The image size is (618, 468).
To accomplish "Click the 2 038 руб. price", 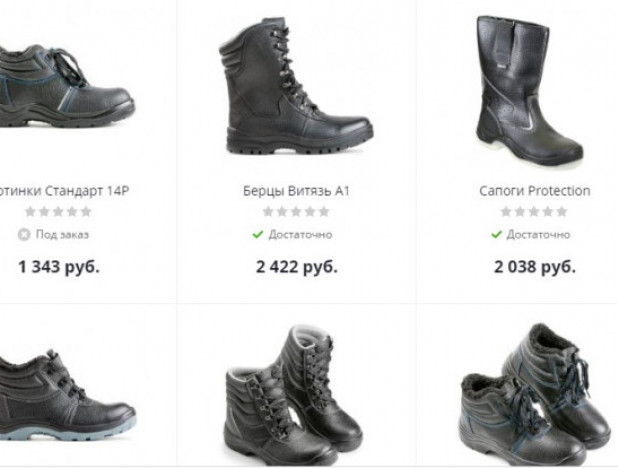I will (x=535, y=267).
